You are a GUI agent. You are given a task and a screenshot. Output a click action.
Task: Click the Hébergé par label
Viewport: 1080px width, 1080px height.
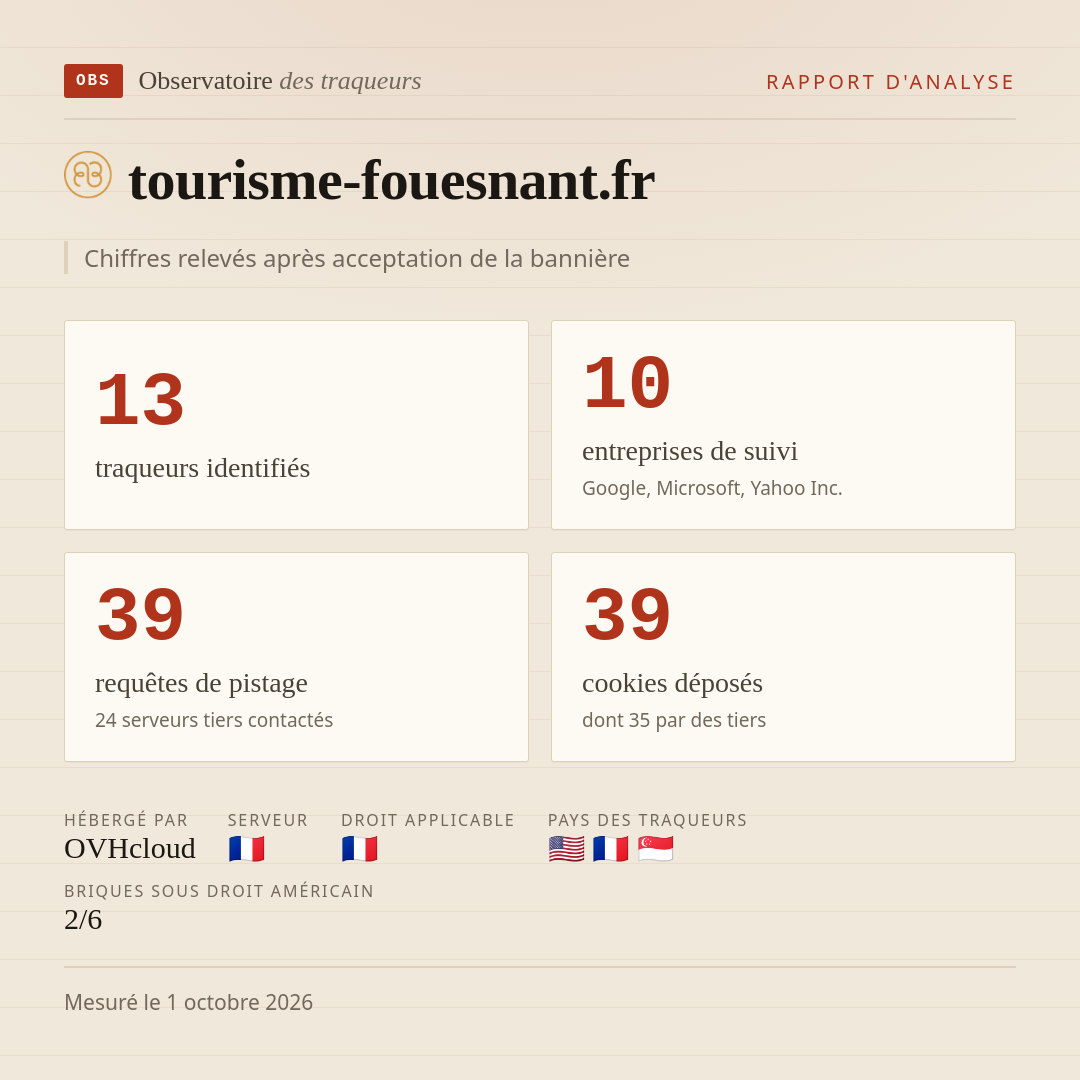click(x=126, y=820)
